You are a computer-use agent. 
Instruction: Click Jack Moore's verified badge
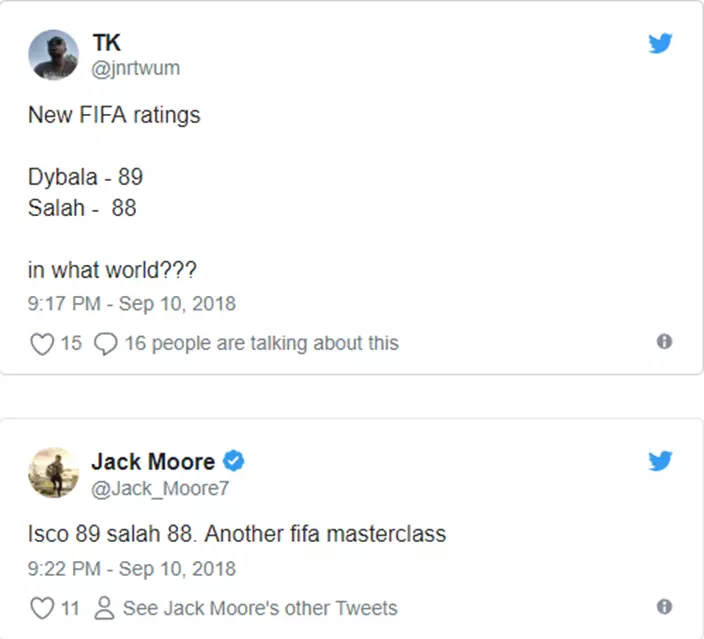pyautogui.click(x=234, y=461)
